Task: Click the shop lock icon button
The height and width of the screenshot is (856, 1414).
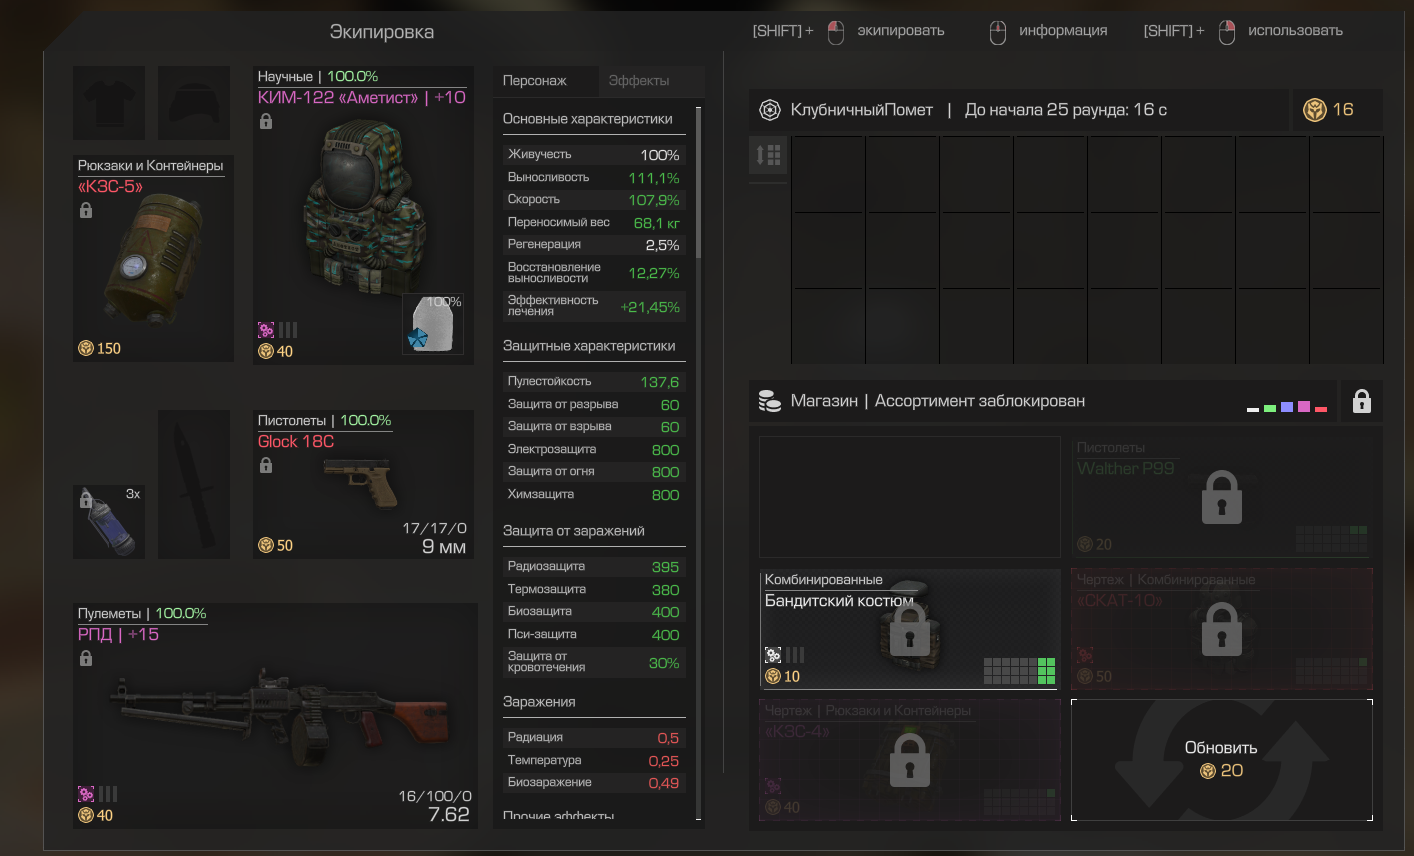Action: [x=1361, y=401]
